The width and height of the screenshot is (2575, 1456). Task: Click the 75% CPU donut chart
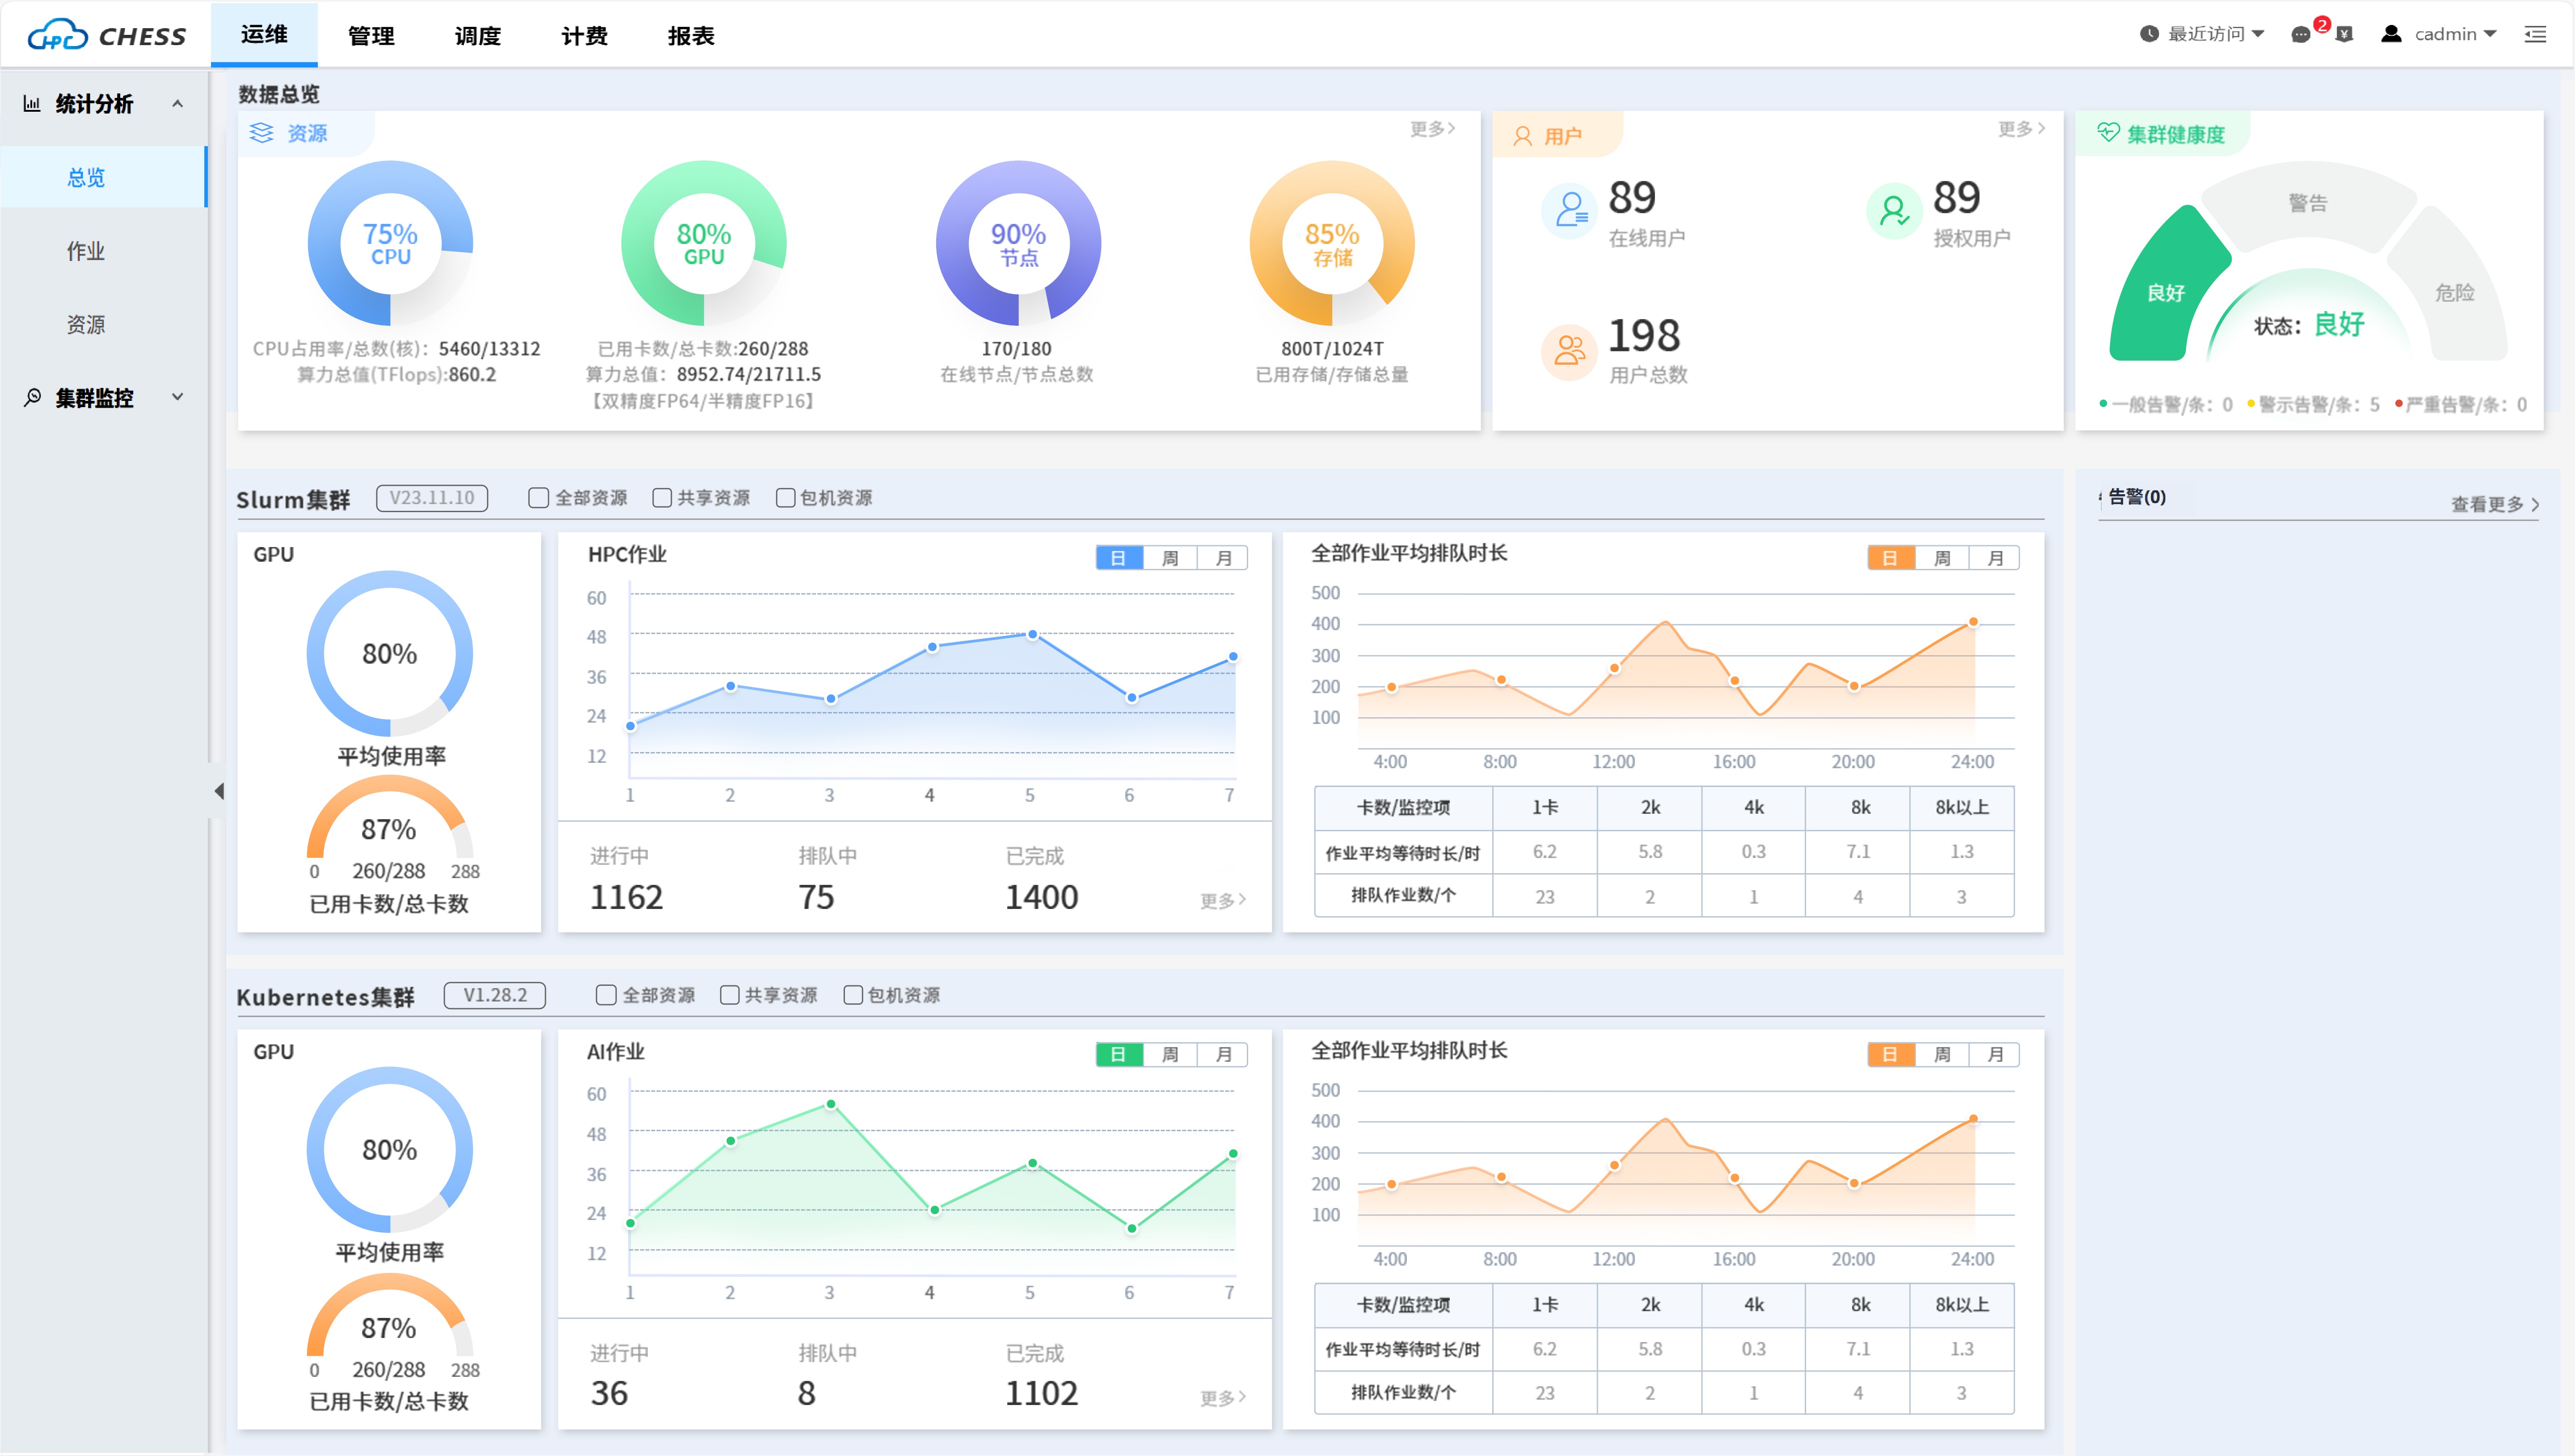[x=390, y=243]
